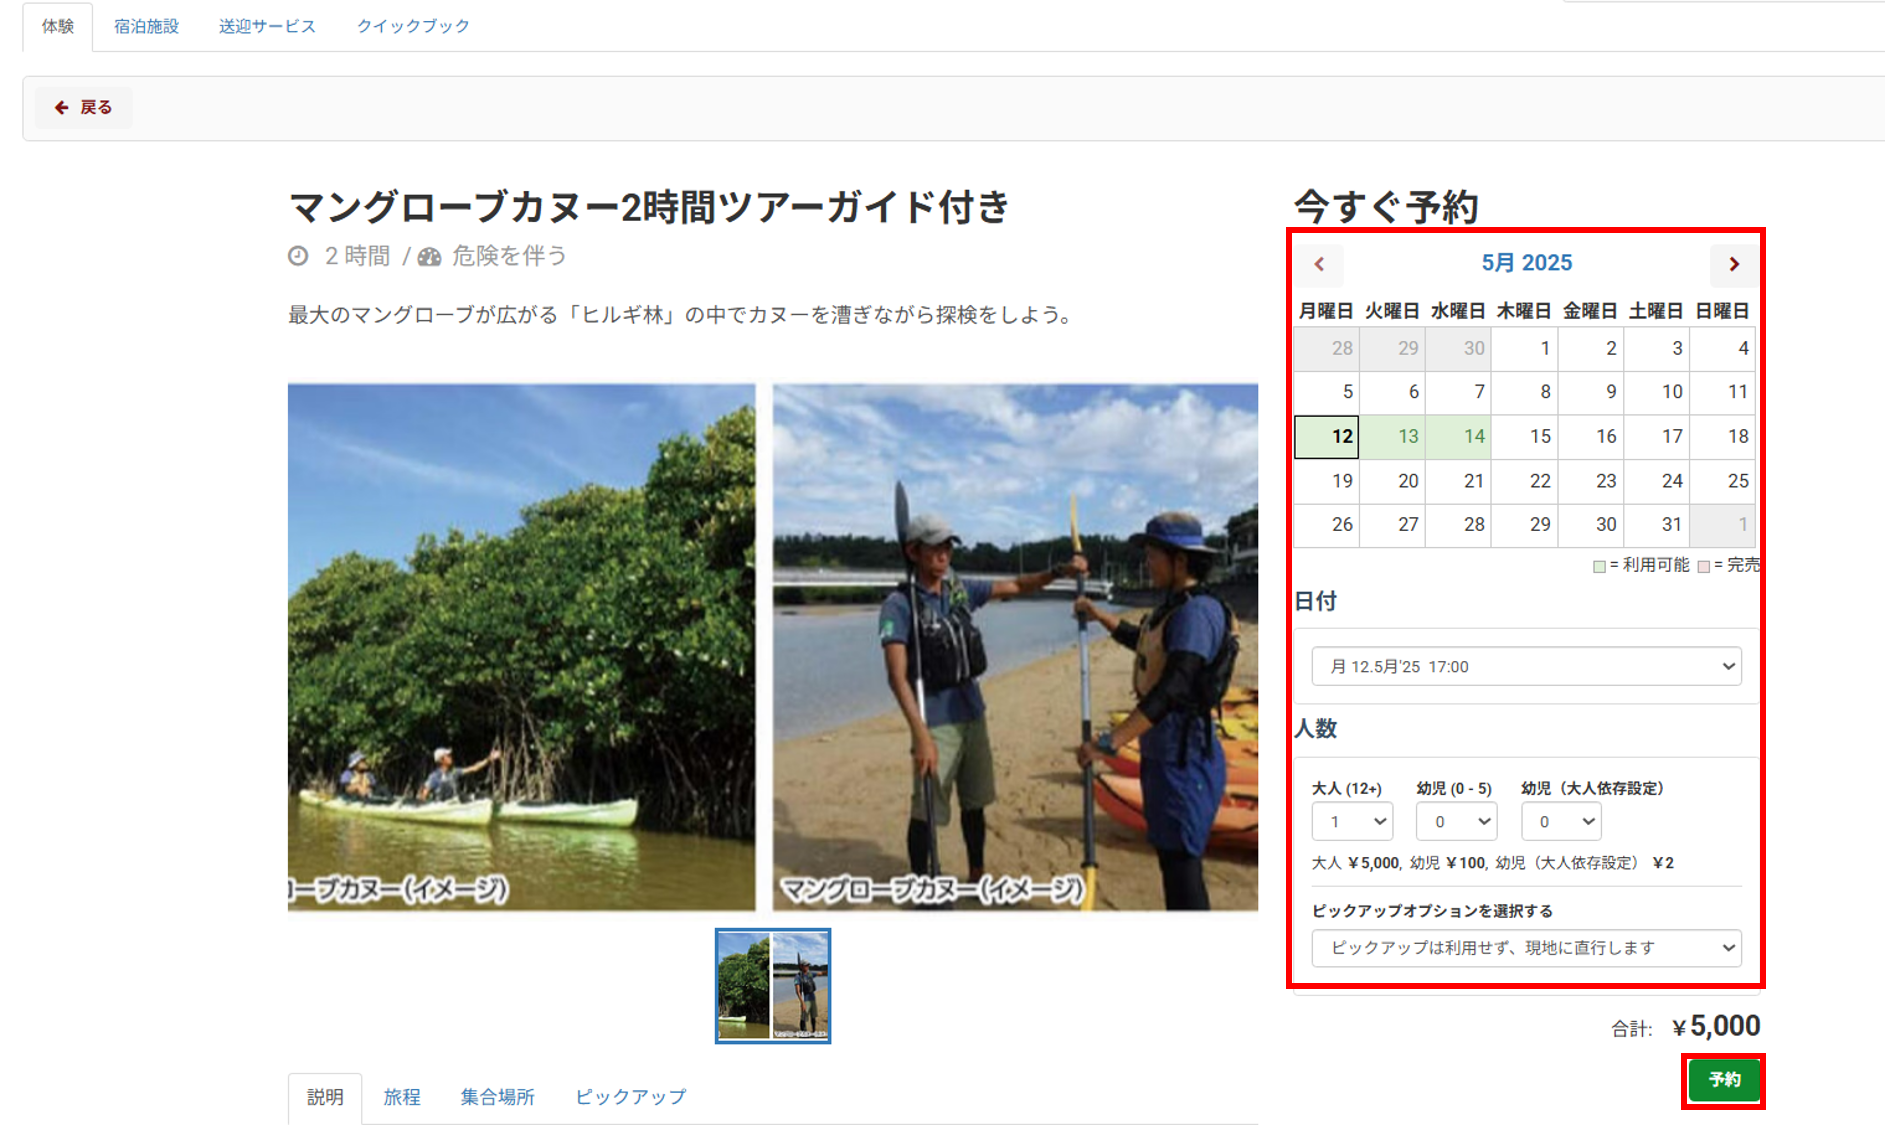This screenshot has width=1885, height=1125.
Task: Select available date 14 in the calendar
Action: pyautogui.click(x=1459, y=437)
